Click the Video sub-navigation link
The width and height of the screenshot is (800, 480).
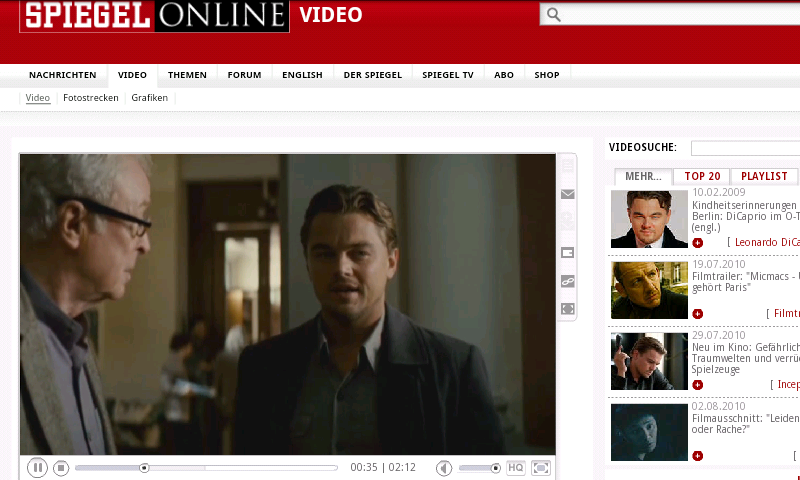point(38,97)
